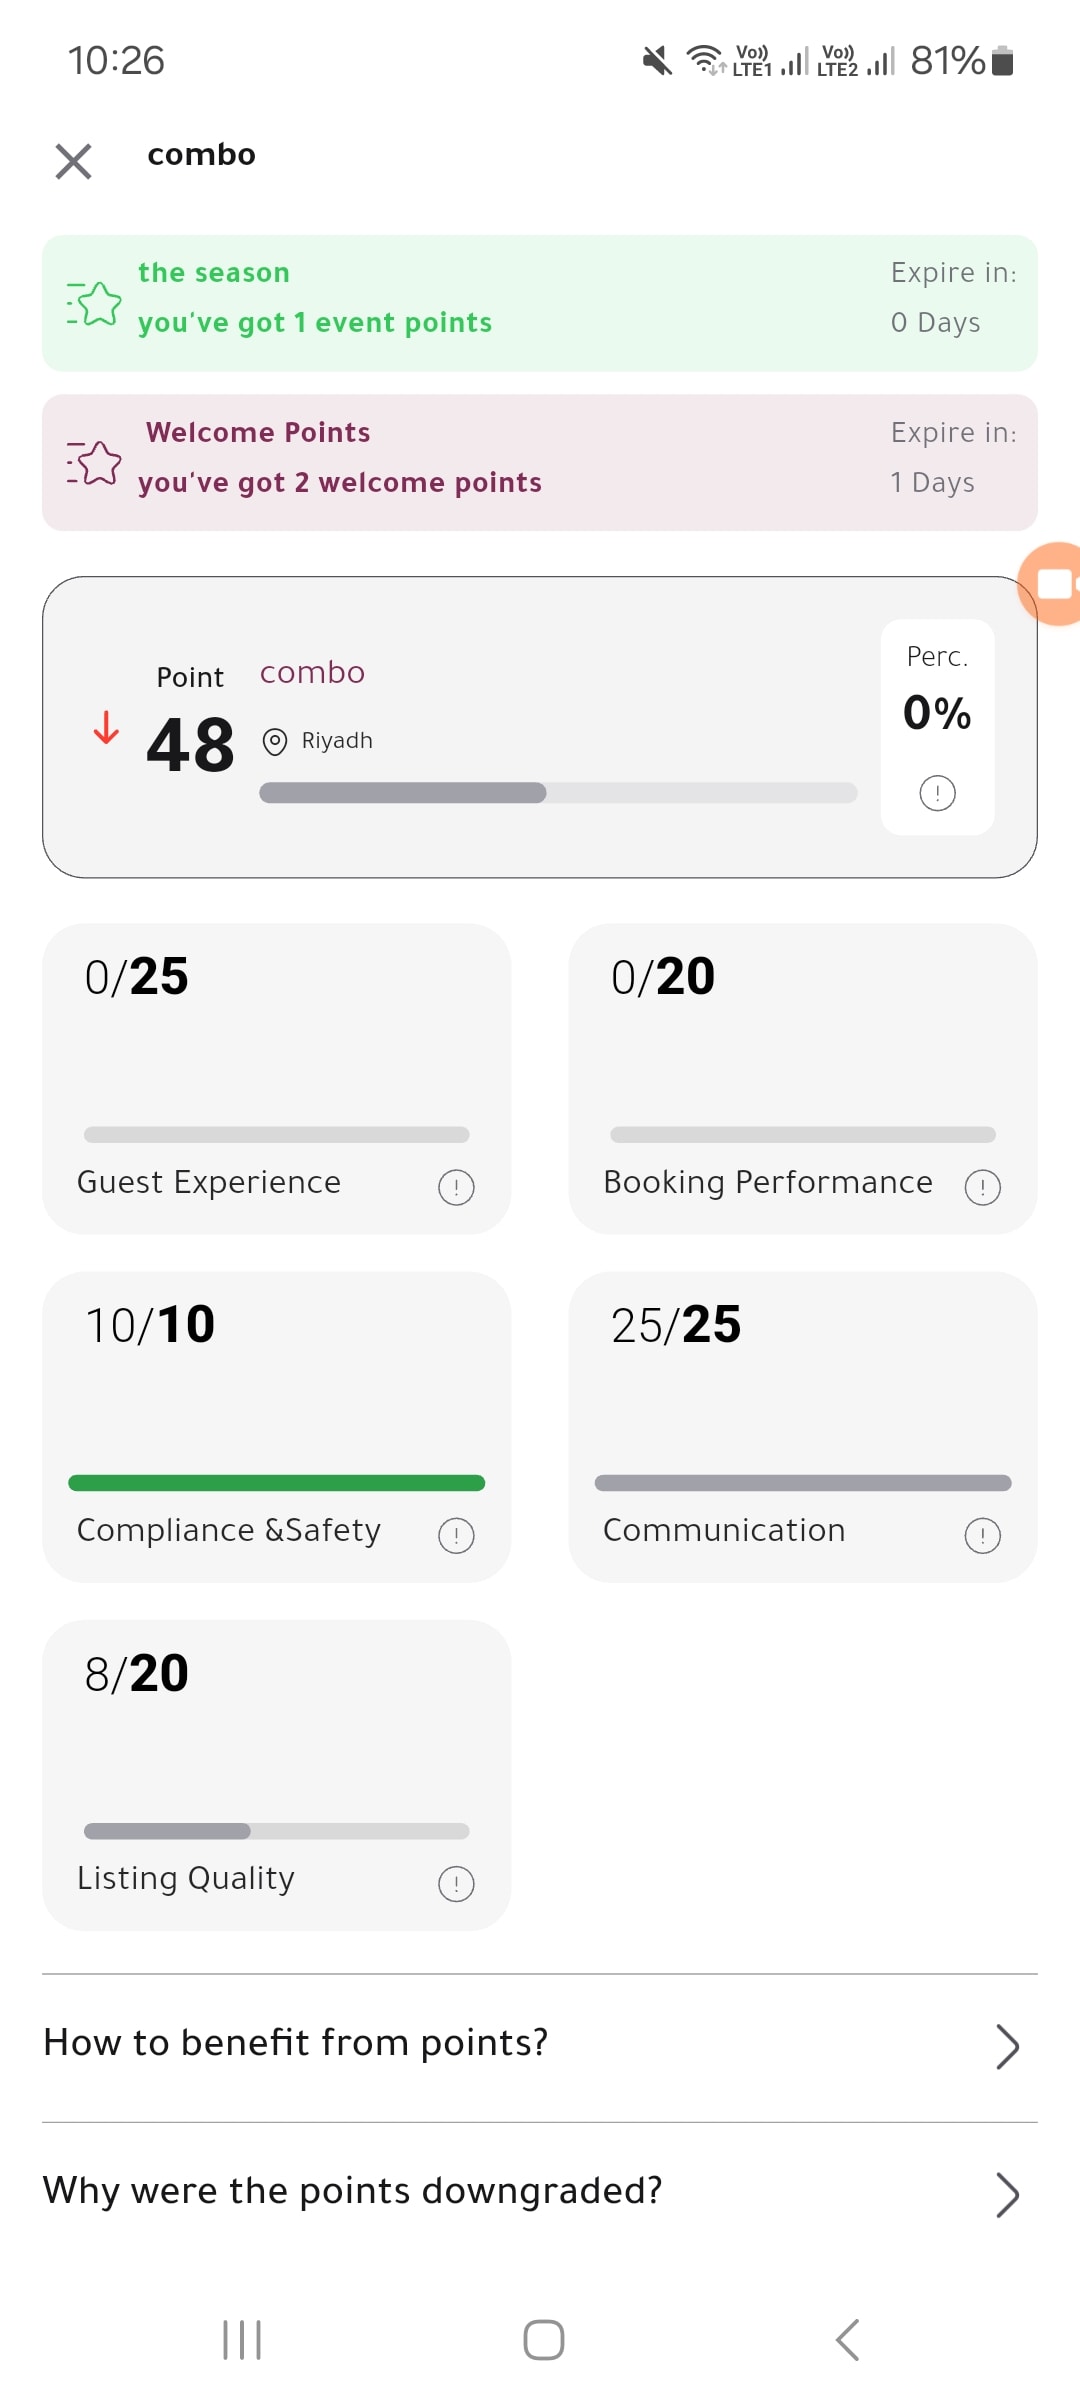Open the Welcome Points banner
Image resolution: width=1080 pixels, height=2400 pixels.
pyautogui.click(x=540, y=462)
